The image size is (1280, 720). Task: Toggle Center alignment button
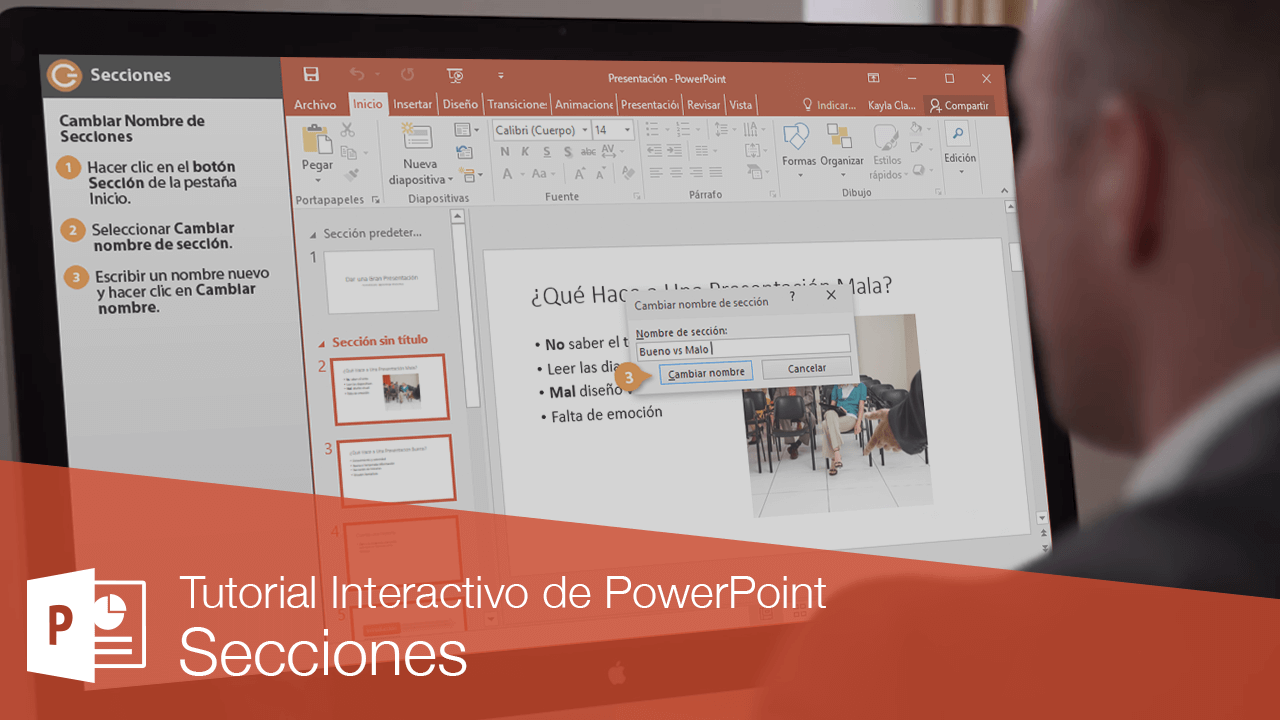(676, 172)
